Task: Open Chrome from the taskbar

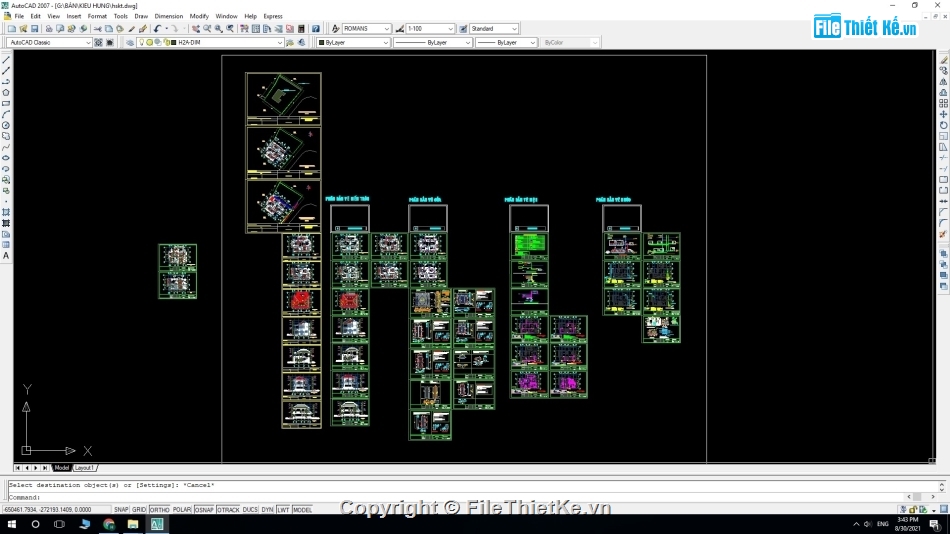Action: click(108, 524)
